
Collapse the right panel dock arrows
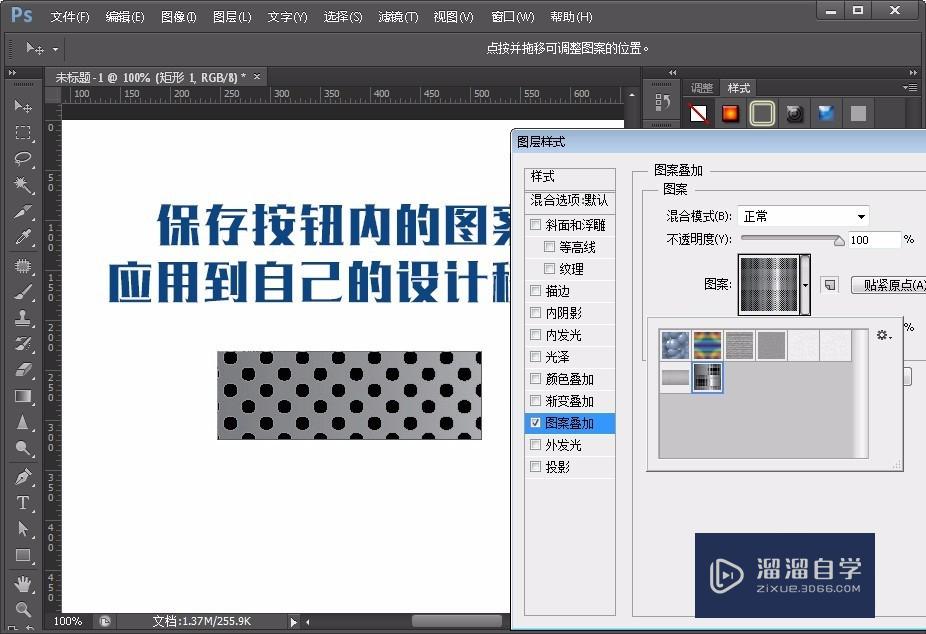pyautogui.click(x=913, y=73)
